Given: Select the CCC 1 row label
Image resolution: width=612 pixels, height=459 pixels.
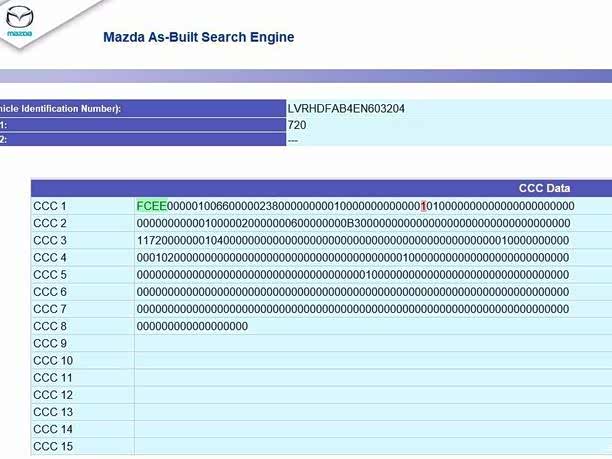Looking at the screenshot, I should click(x=50, y=206).
